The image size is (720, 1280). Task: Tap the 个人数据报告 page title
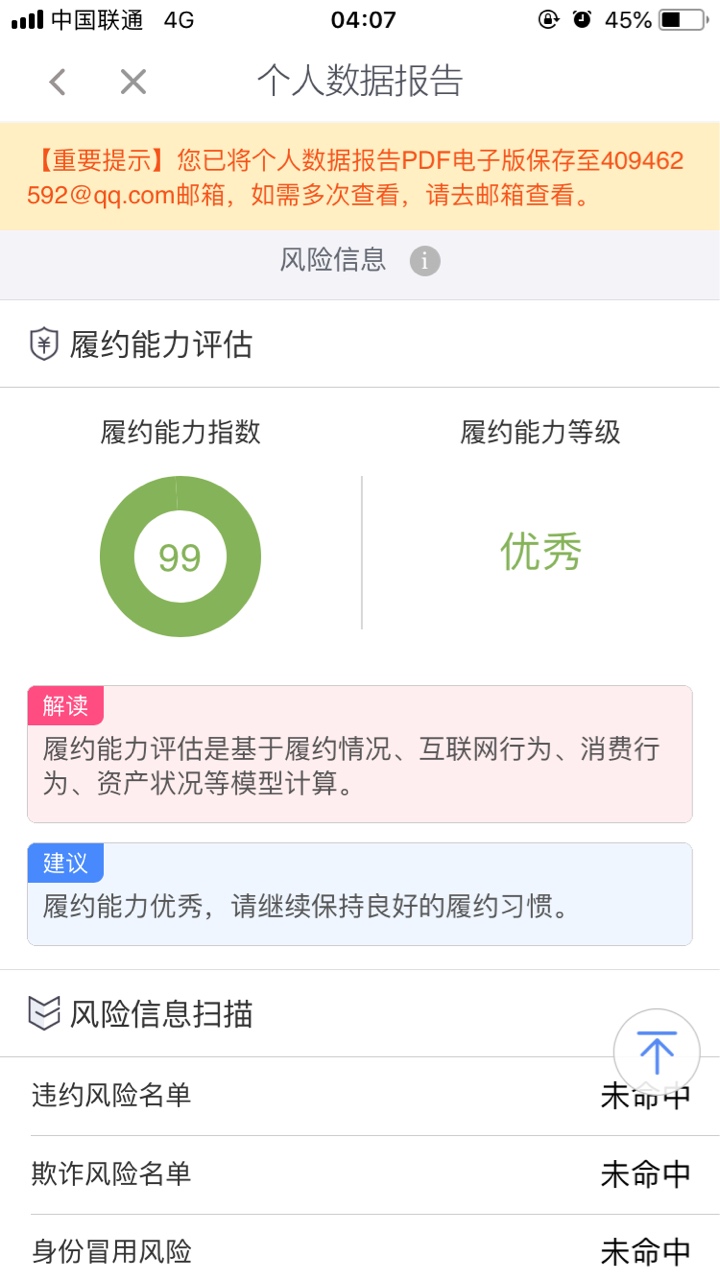360,82
